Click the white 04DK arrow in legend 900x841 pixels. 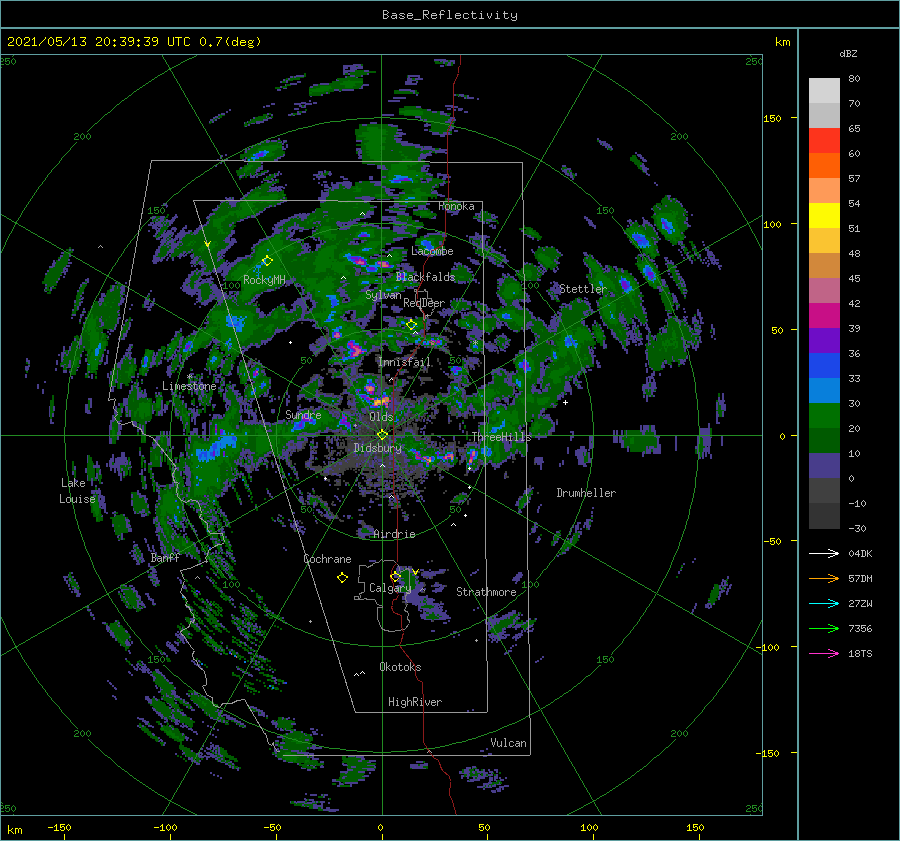[x=824, y=553]
